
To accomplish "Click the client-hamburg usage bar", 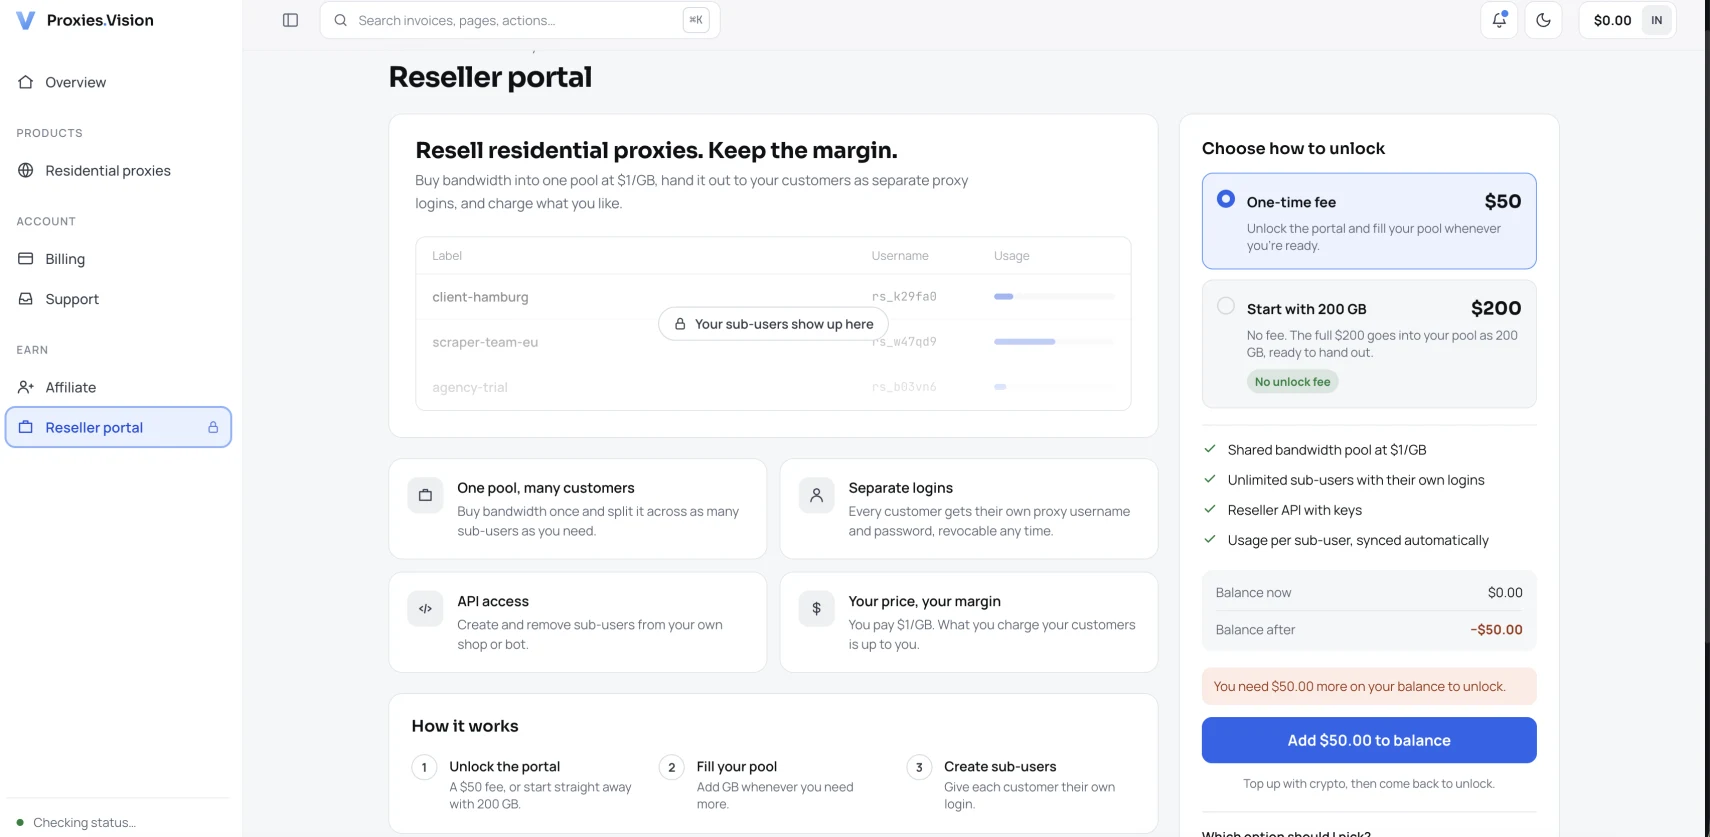I will tap(1054, 297).
